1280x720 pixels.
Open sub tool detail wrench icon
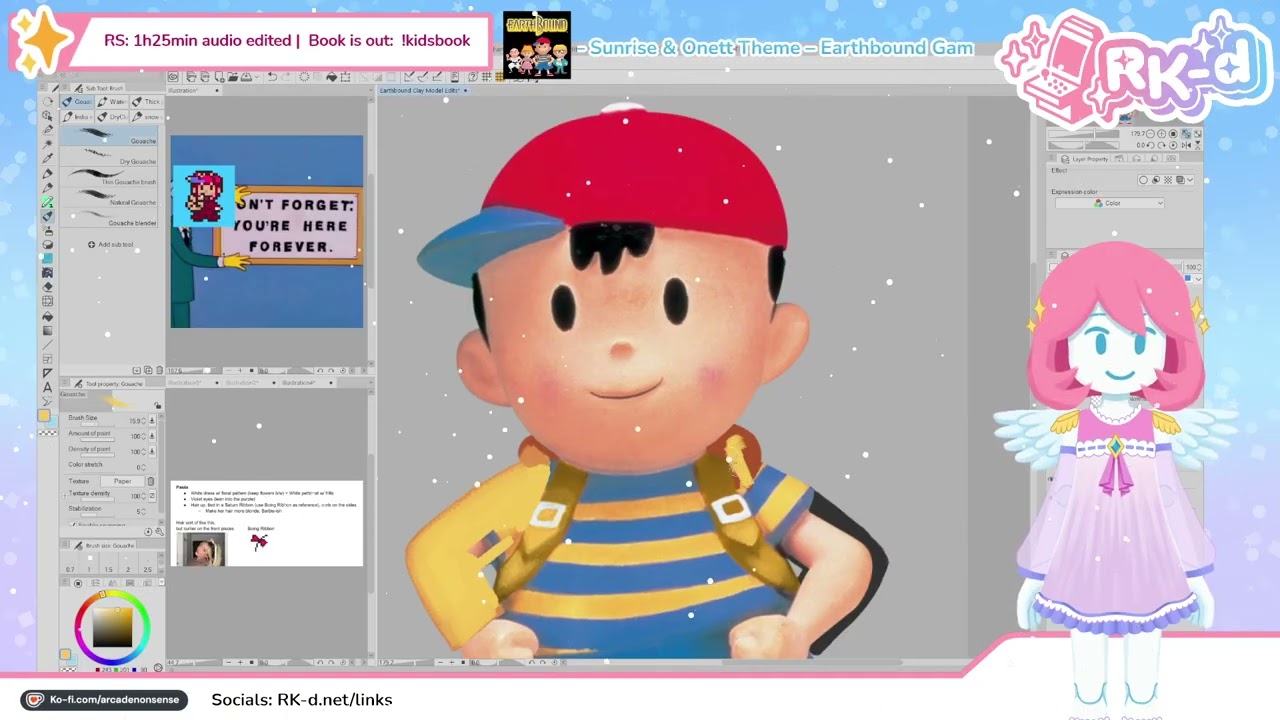pyautogui.click(x=158, y=532)
